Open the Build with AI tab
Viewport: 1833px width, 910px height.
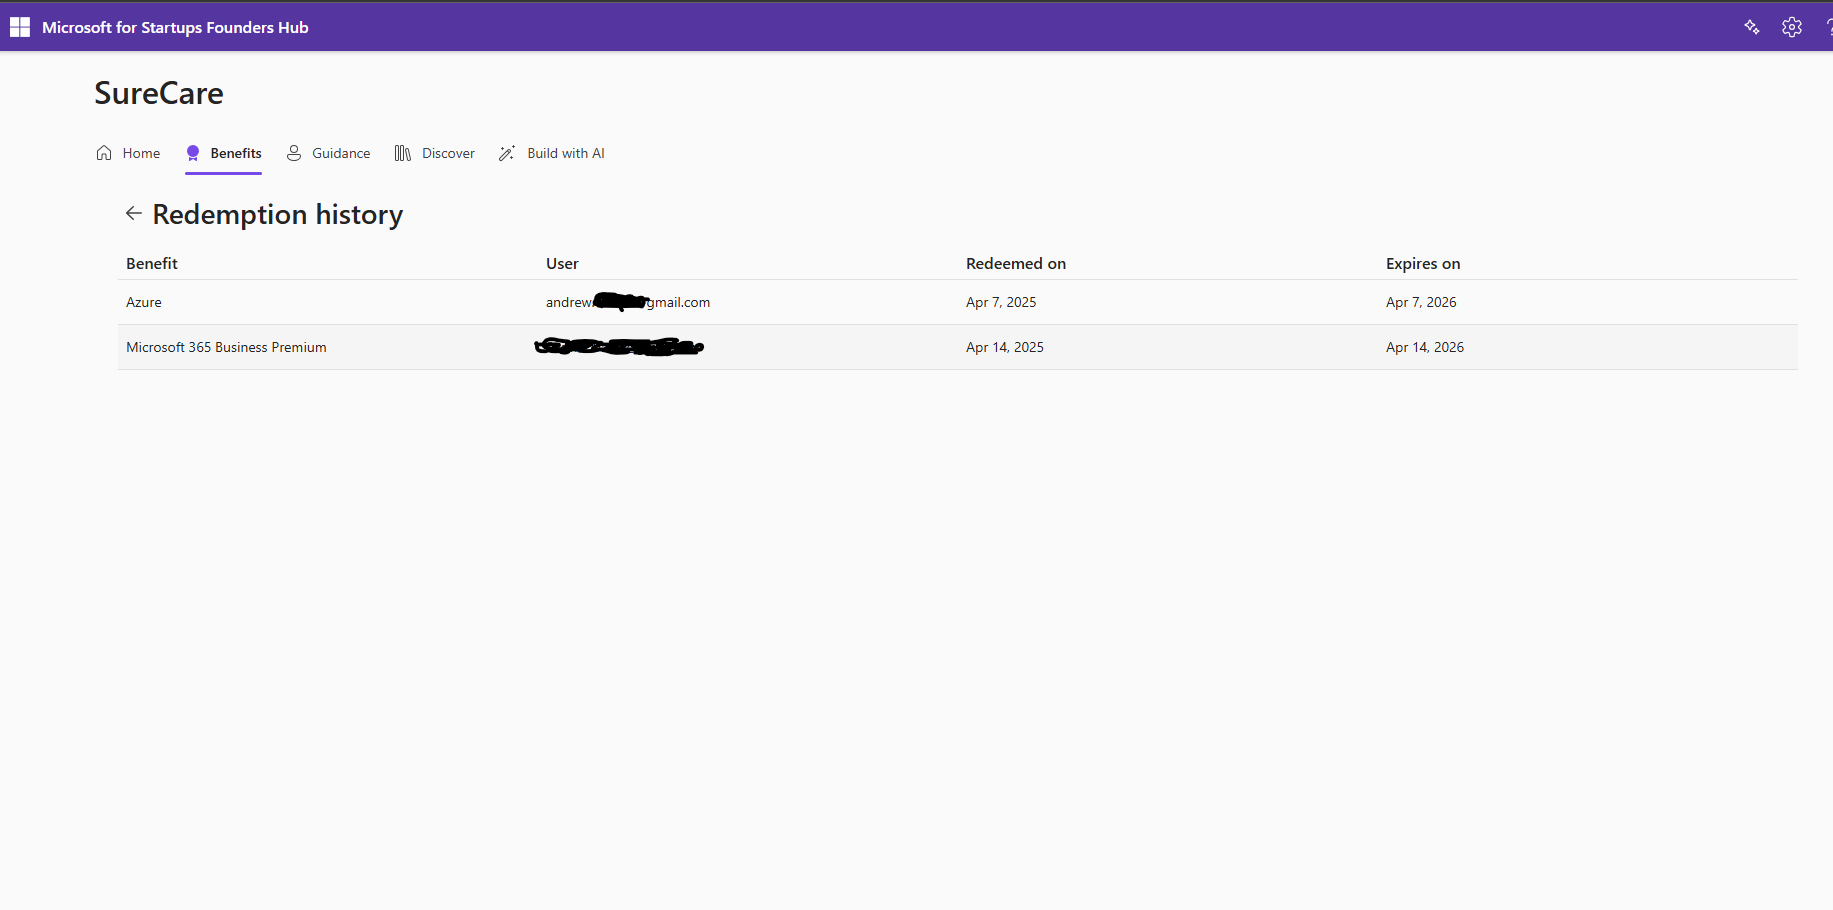[552, 153]
